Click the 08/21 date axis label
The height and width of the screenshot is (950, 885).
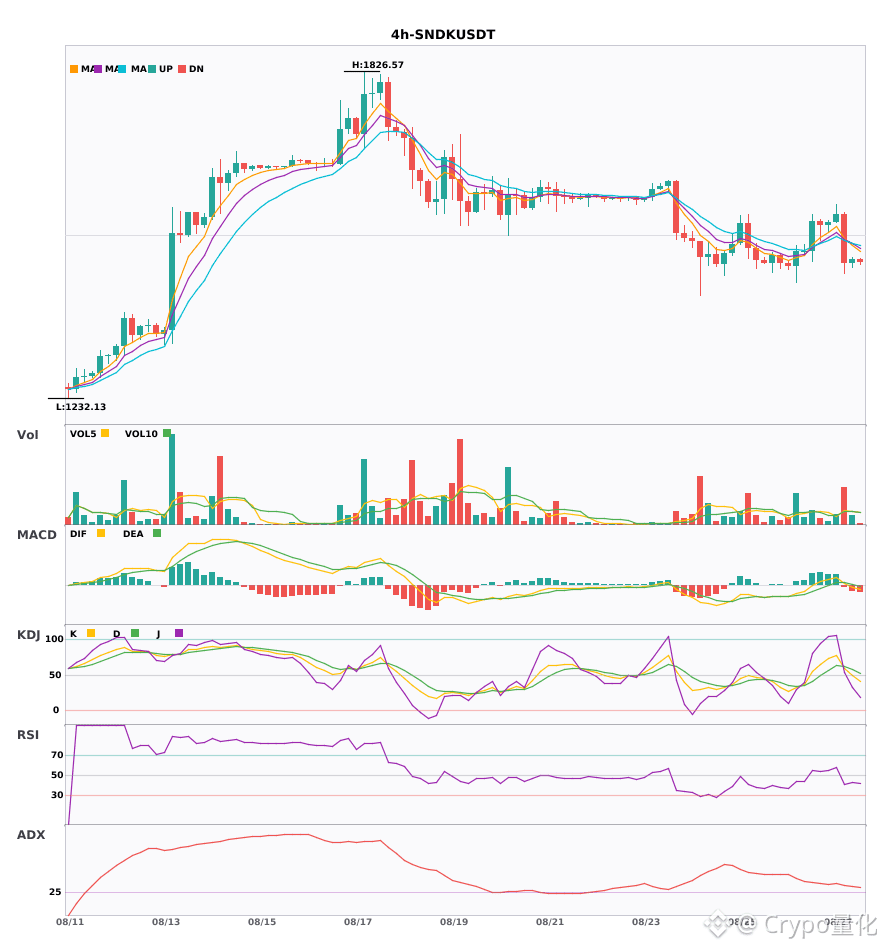[x=550, y=922]
